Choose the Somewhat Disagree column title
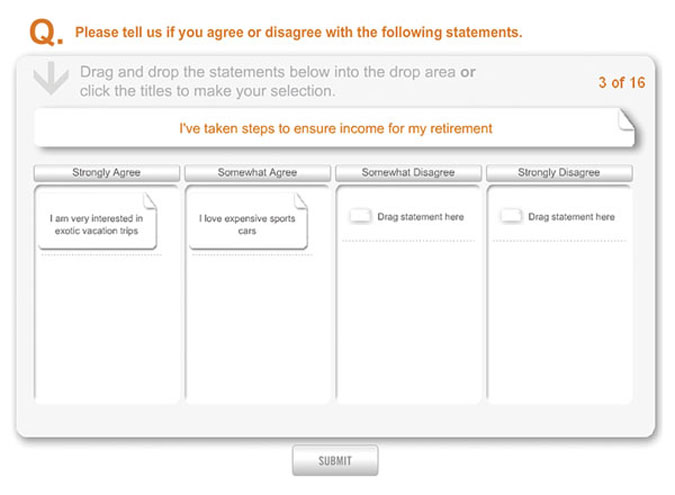This screenshot has height=495, width=675. (x=408, y=173)
